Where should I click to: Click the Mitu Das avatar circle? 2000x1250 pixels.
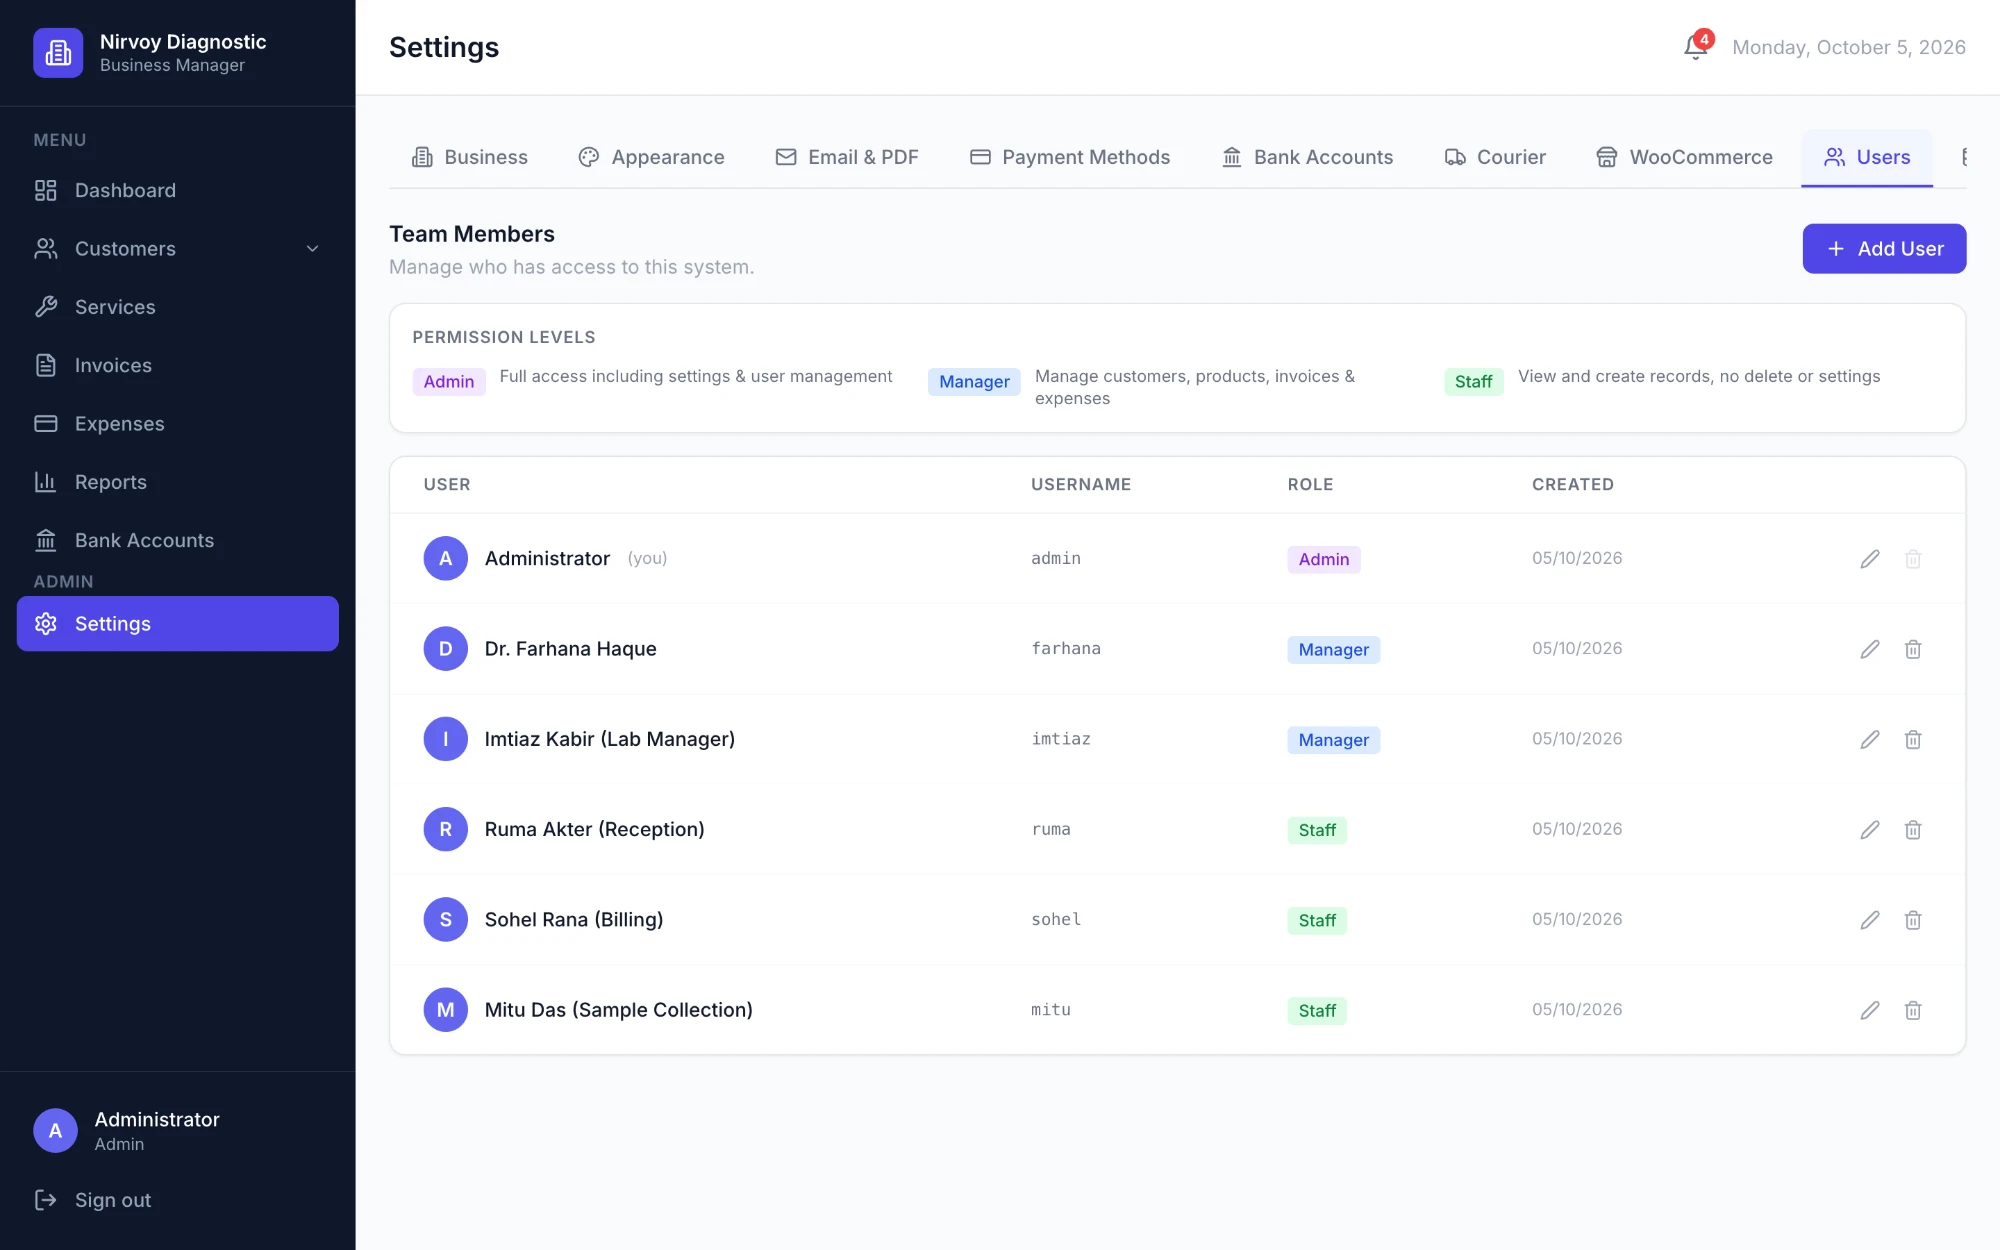click(x=446, y=1010)
